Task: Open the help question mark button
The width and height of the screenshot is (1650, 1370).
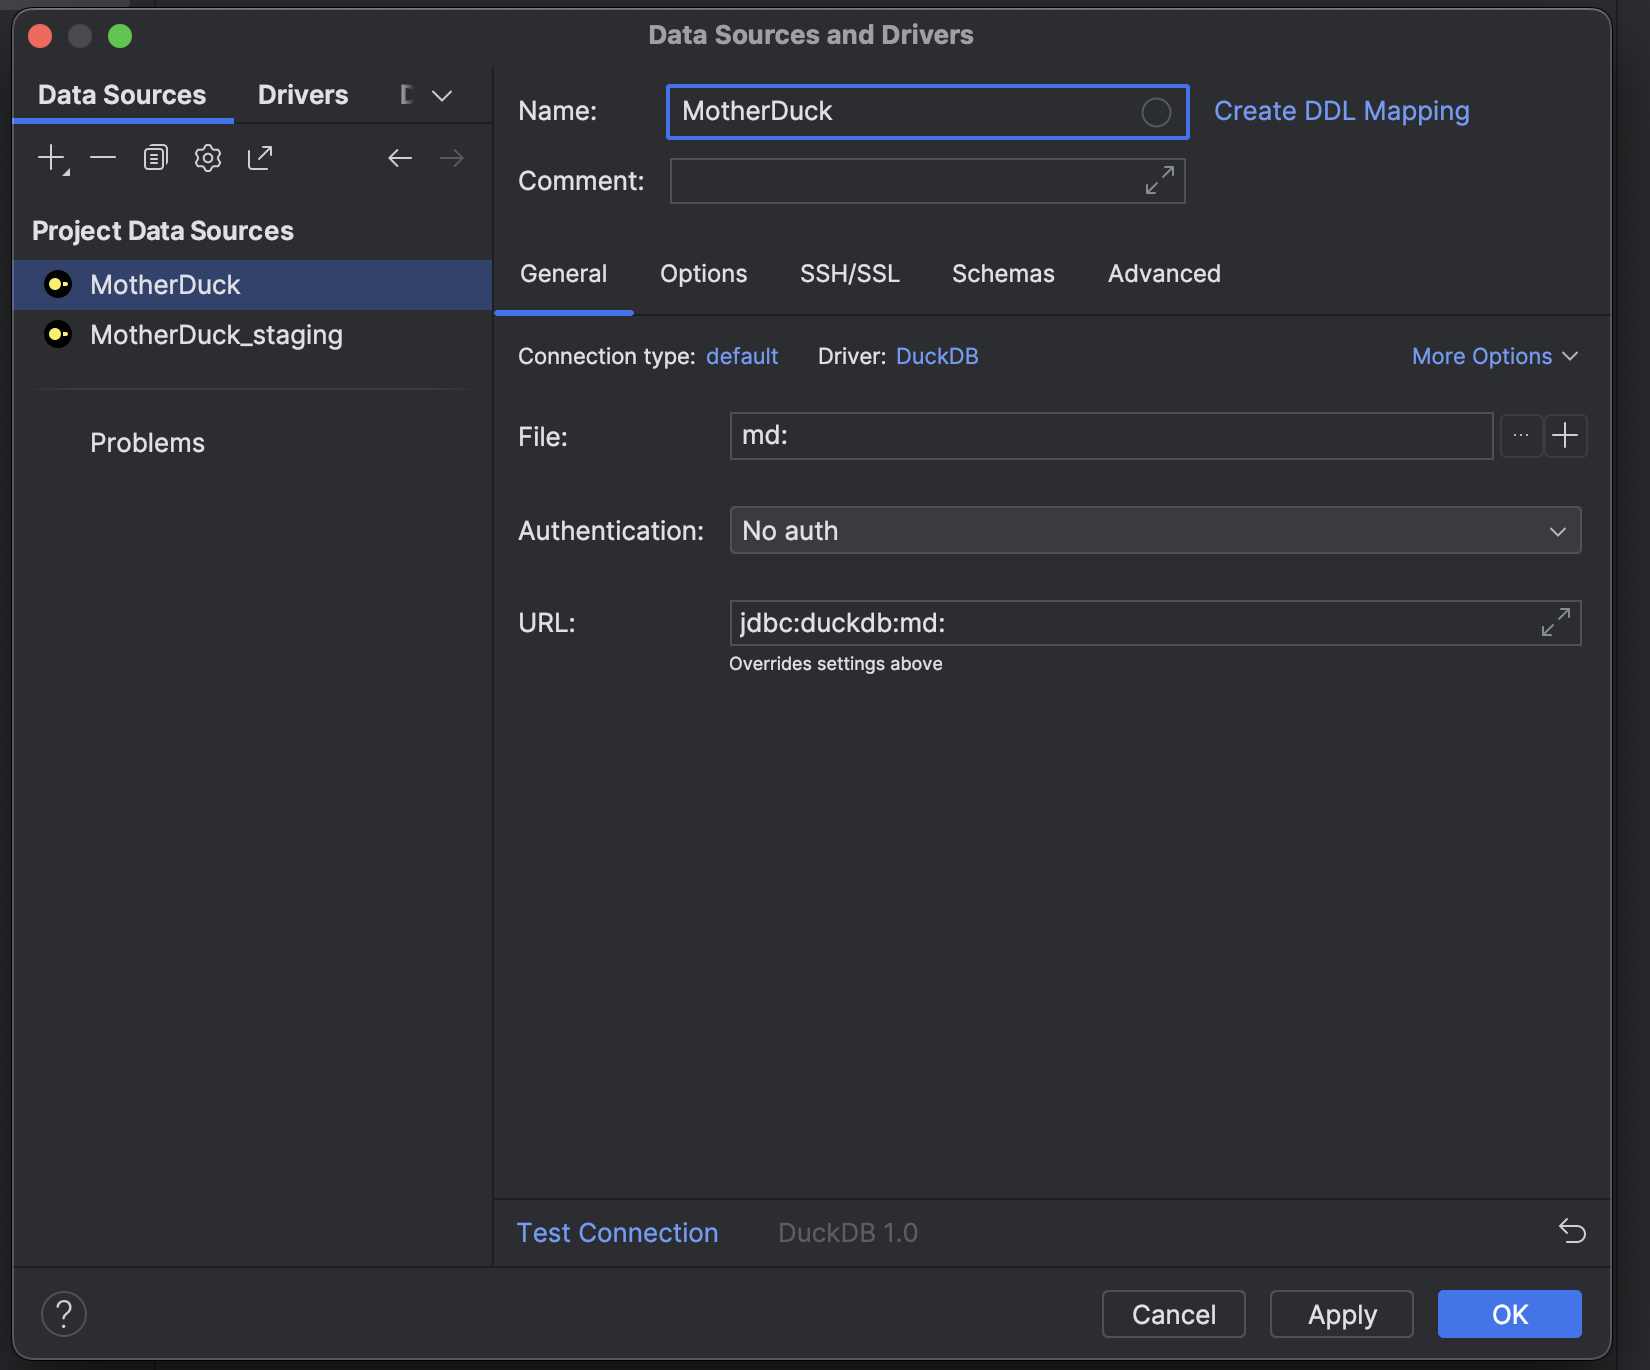Action: click(x=64, y=1314)
